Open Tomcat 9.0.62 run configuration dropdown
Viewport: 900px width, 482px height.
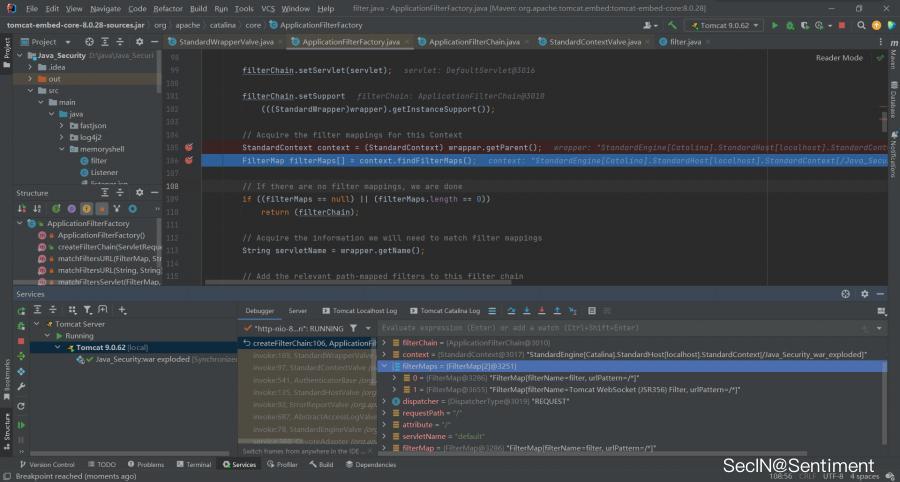tap(726, 25)
